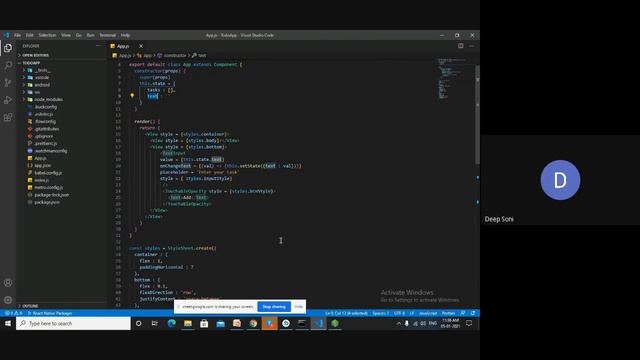
Task: Open the Action Center notification icon
Action: click(469, 323)
